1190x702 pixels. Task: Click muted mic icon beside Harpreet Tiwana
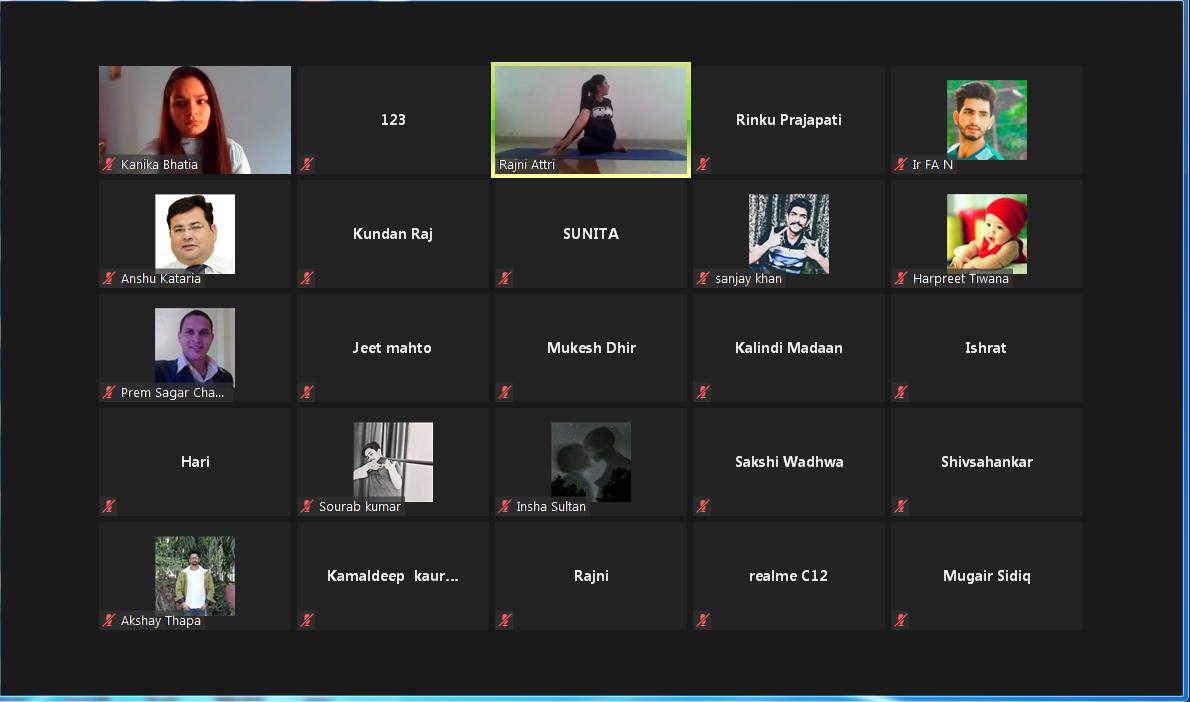click(901, 278)
